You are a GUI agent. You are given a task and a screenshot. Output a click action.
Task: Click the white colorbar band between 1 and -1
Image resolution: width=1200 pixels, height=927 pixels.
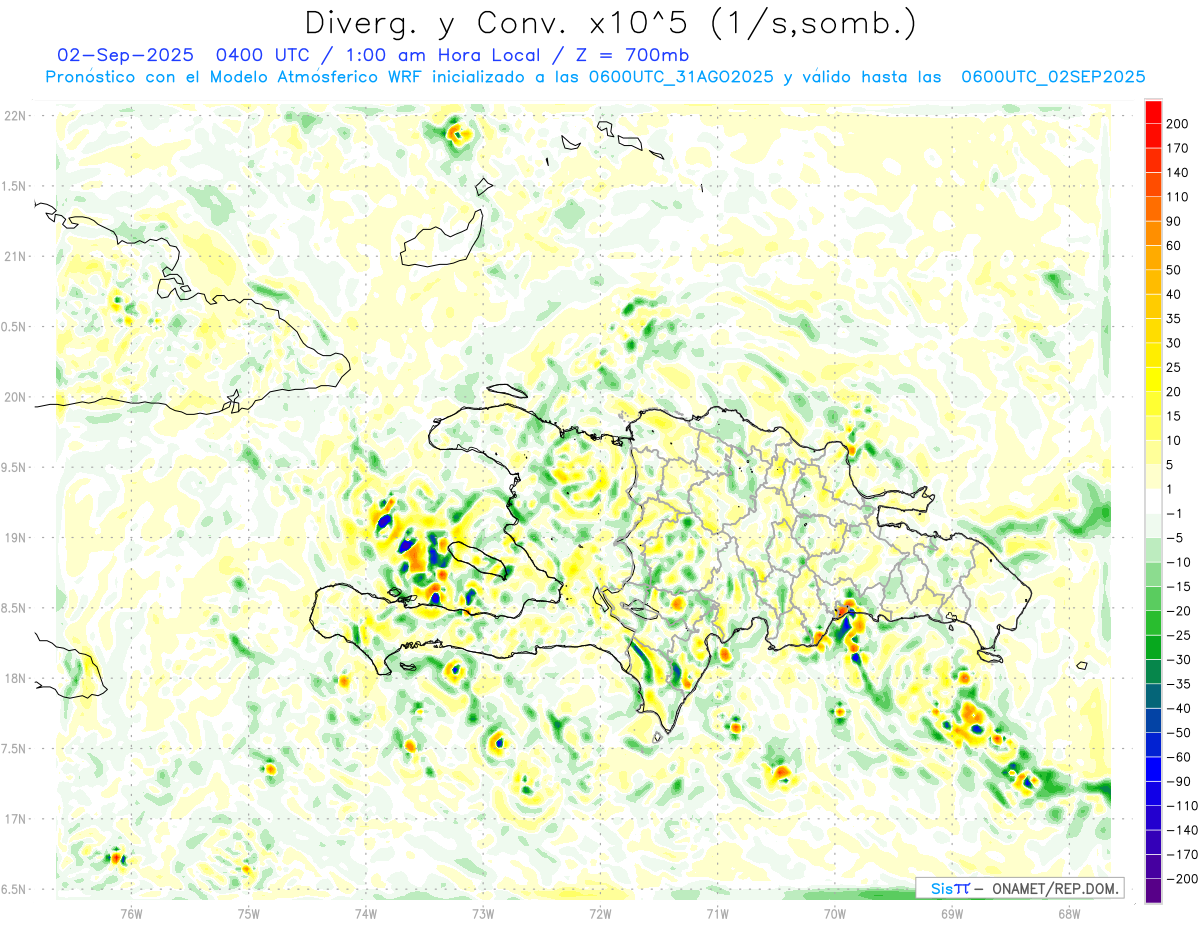1153,501
